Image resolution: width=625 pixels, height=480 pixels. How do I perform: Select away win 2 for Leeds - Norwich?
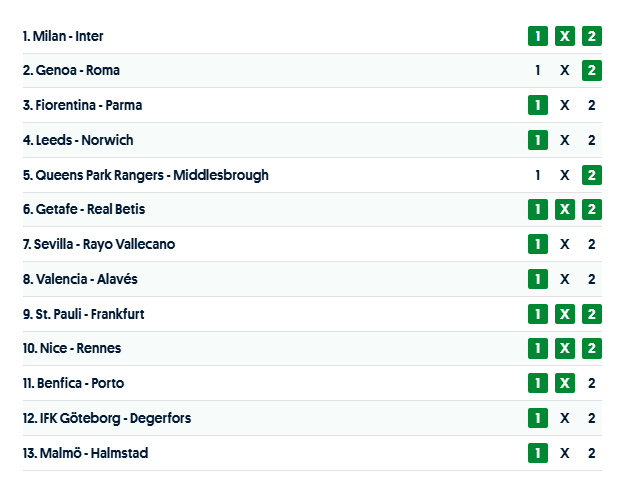592,140
